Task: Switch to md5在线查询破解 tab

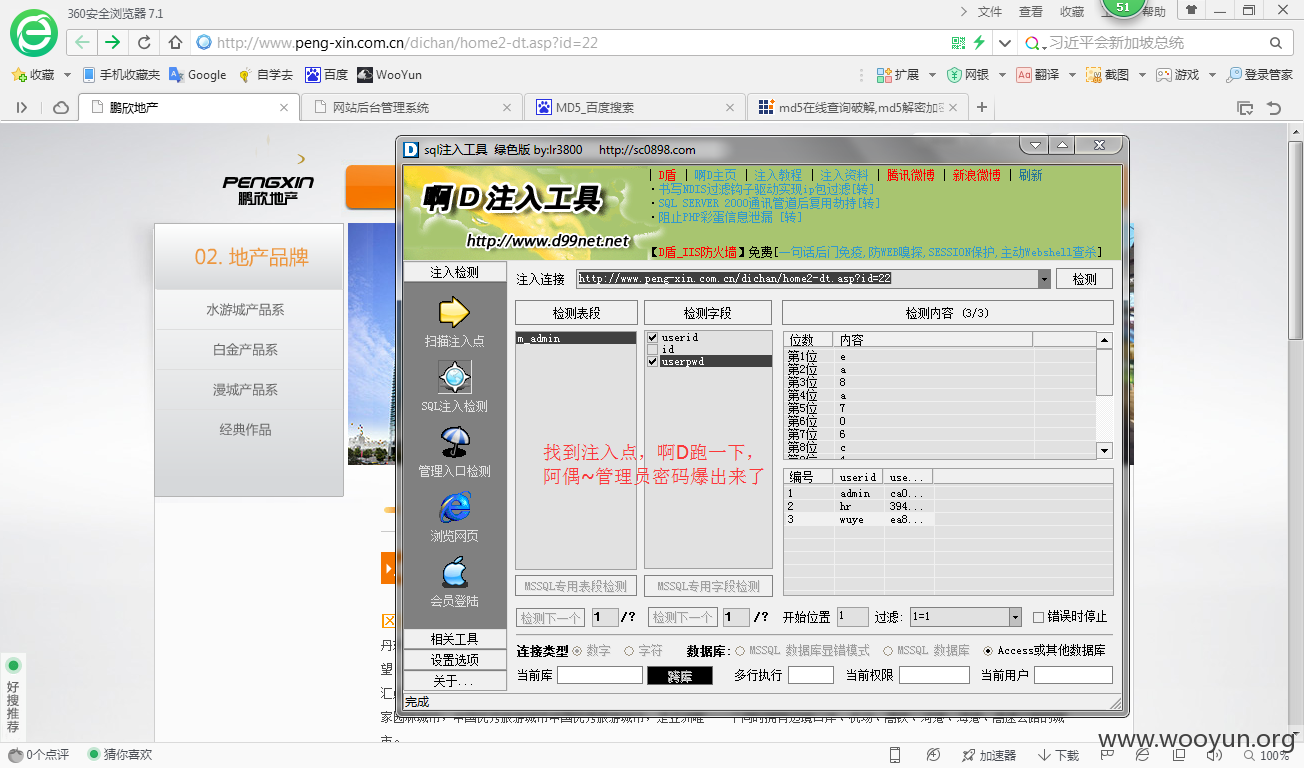Action: 857,107
